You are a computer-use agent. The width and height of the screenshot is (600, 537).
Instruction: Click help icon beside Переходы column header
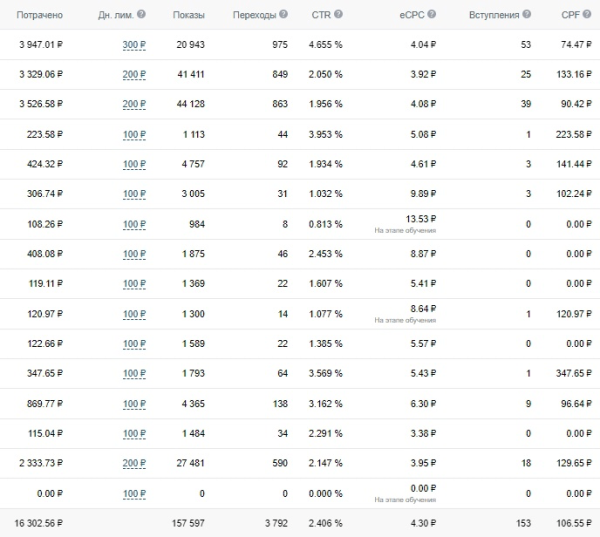point(284,15)
